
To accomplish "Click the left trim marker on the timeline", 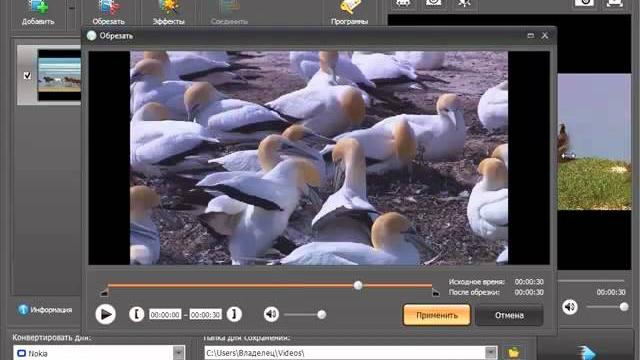I will coord(104,292).
